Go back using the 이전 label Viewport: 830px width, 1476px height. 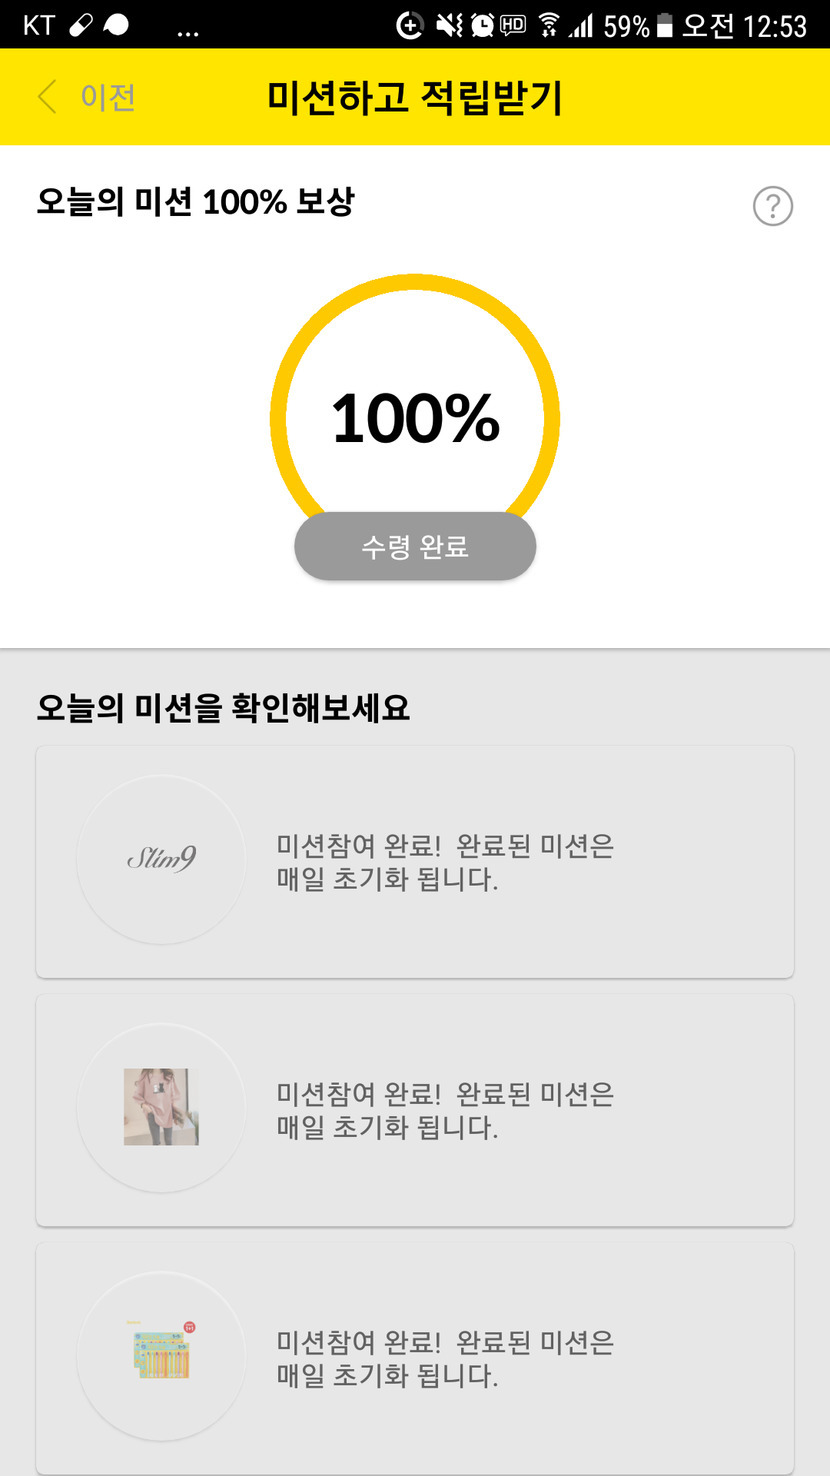pos(108,97)
